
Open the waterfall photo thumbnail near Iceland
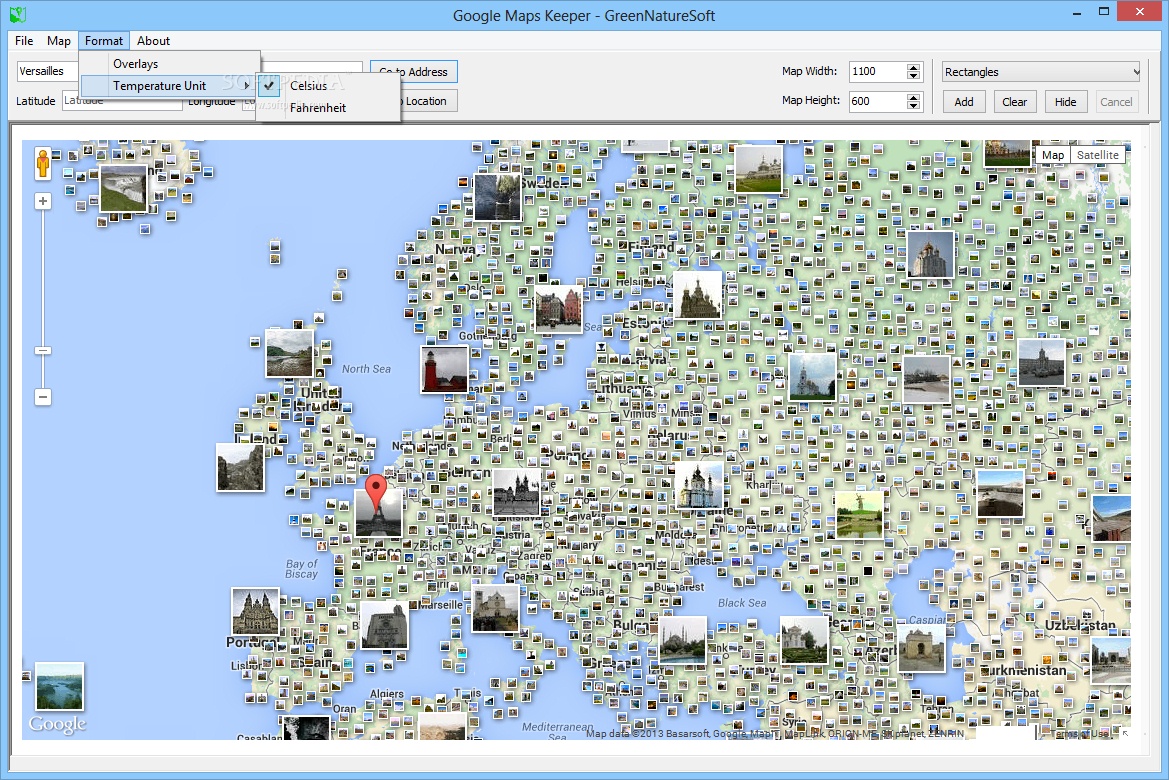click(123, 188)
